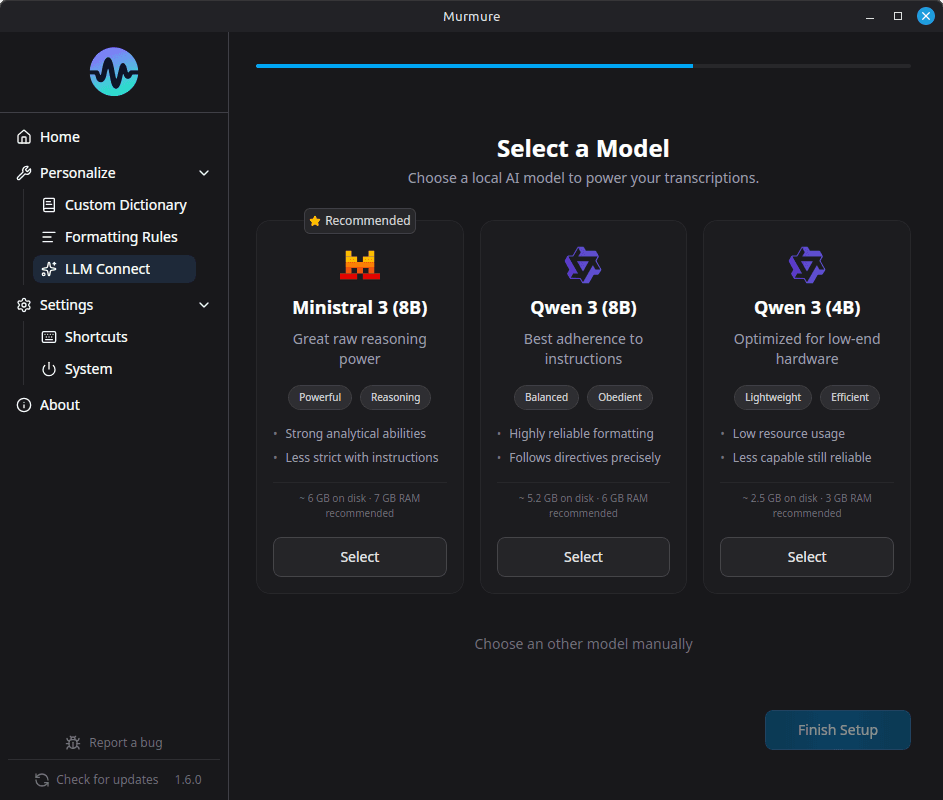Open Custom Dictionary page

125,205
